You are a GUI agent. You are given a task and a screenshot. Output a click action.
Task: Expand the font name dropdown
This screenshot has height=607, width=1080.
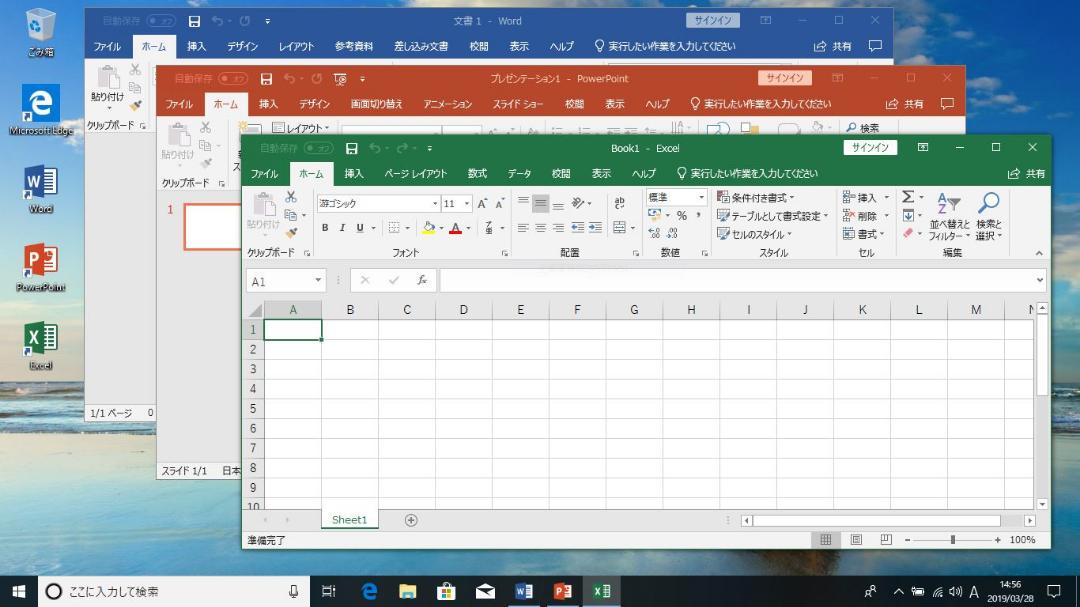(x=435, y=203)
